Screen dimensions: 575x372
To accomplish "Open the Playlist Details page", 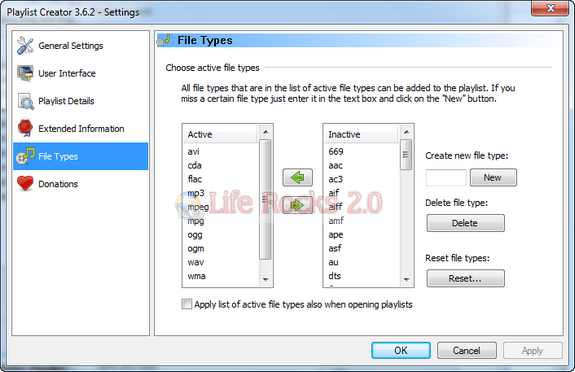I will point(81,101).
